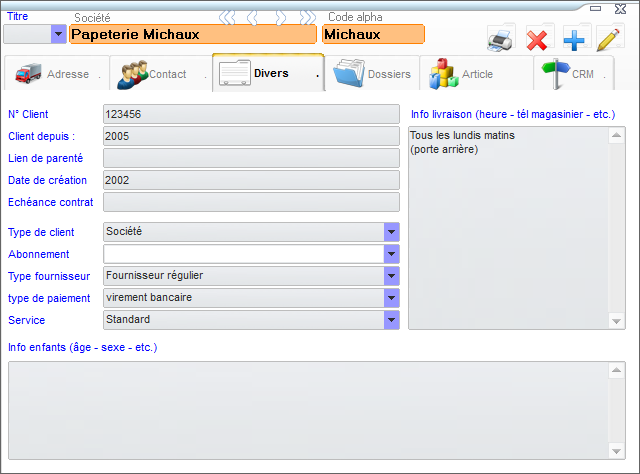Click Info livraison scrollbar down arrow
This screenshot has width=640, height=474.
pyautogui.click(x=617, y=321)
